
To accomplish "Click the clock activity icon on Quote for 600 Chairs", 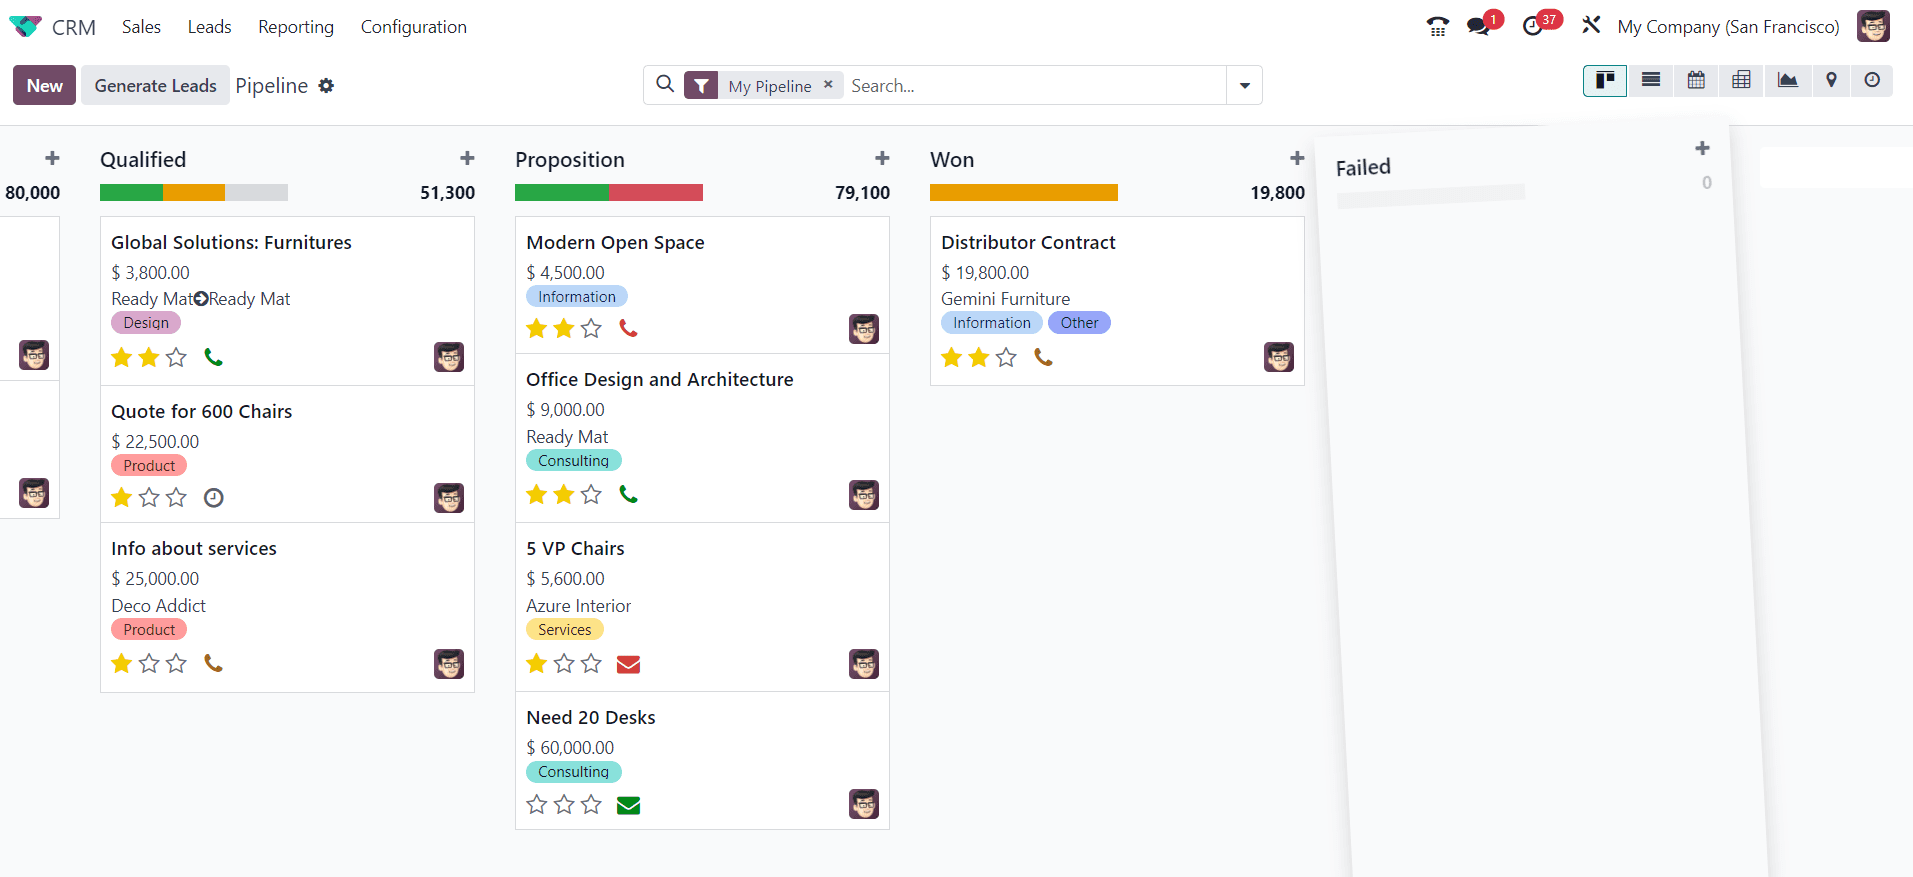I will (214, 497).
